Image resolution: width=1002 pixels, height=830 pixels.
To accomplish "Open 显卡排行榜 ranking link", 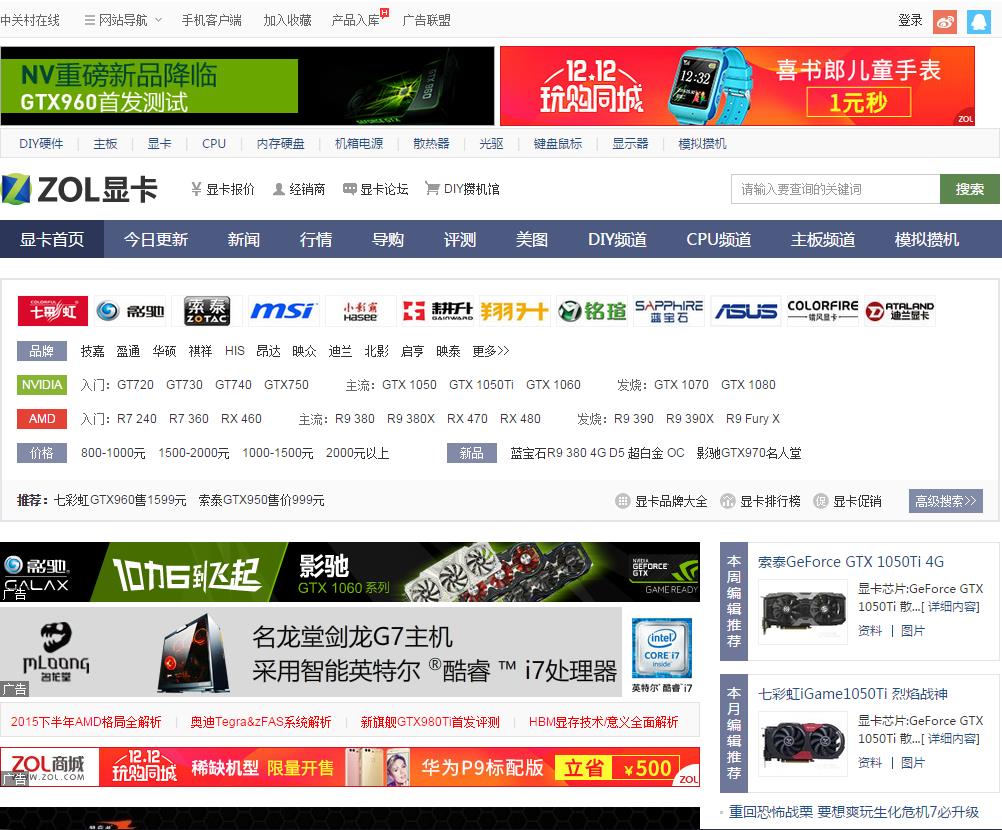I will [x=760, y=501].
